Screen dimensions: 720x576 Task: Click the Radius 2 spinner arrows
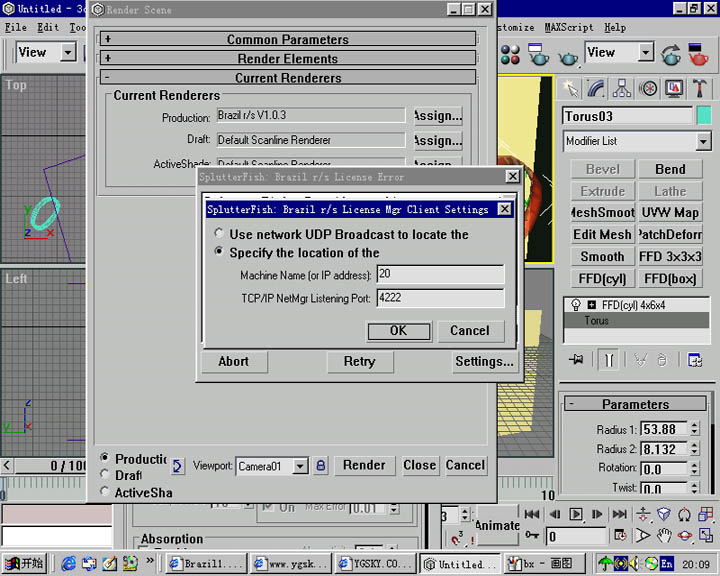pos(694,448)
